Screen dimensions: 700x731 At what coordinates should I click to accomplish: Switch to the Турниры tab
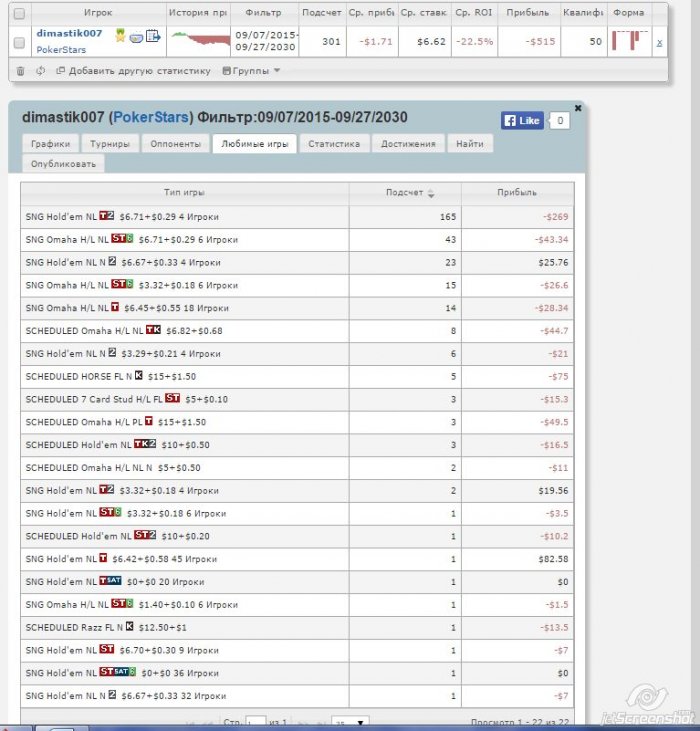(110, 144)
